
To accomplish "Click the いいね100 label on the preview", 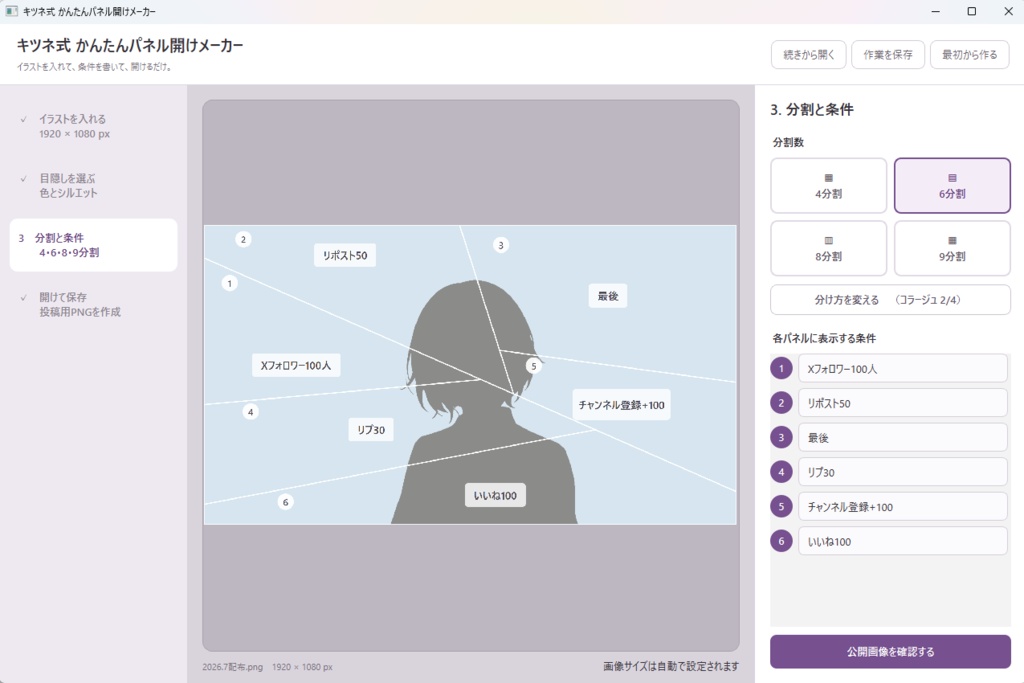I will click(495, 496).
